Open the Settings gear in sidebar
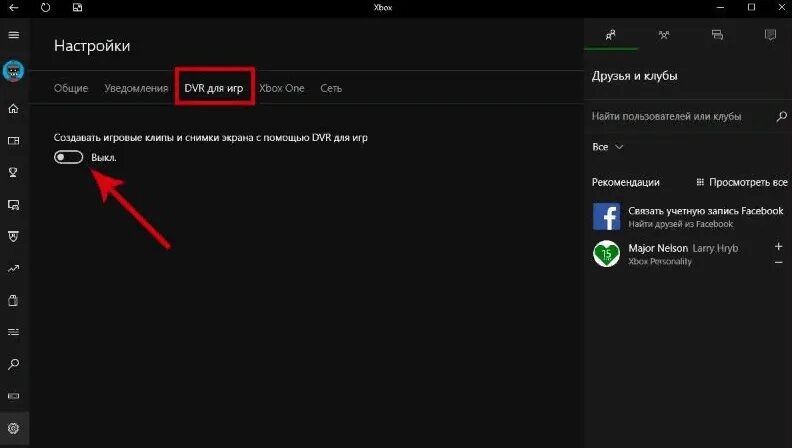Viewport: 792px width, 448px height. click(x=14, y=428)
